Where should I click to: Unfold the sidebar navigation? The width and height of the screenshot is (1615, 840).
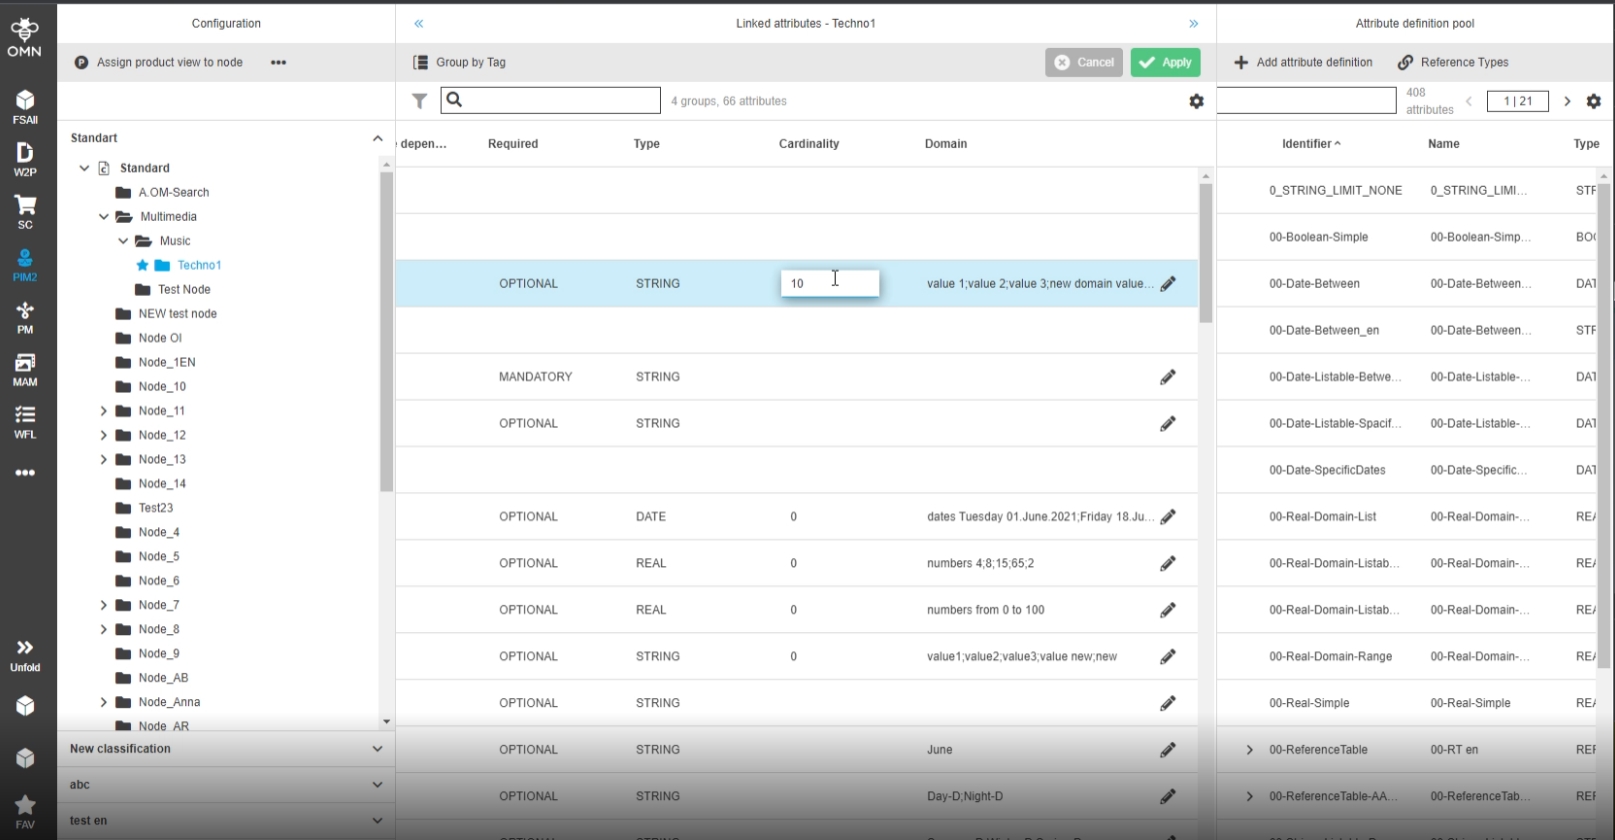(25, 655)
